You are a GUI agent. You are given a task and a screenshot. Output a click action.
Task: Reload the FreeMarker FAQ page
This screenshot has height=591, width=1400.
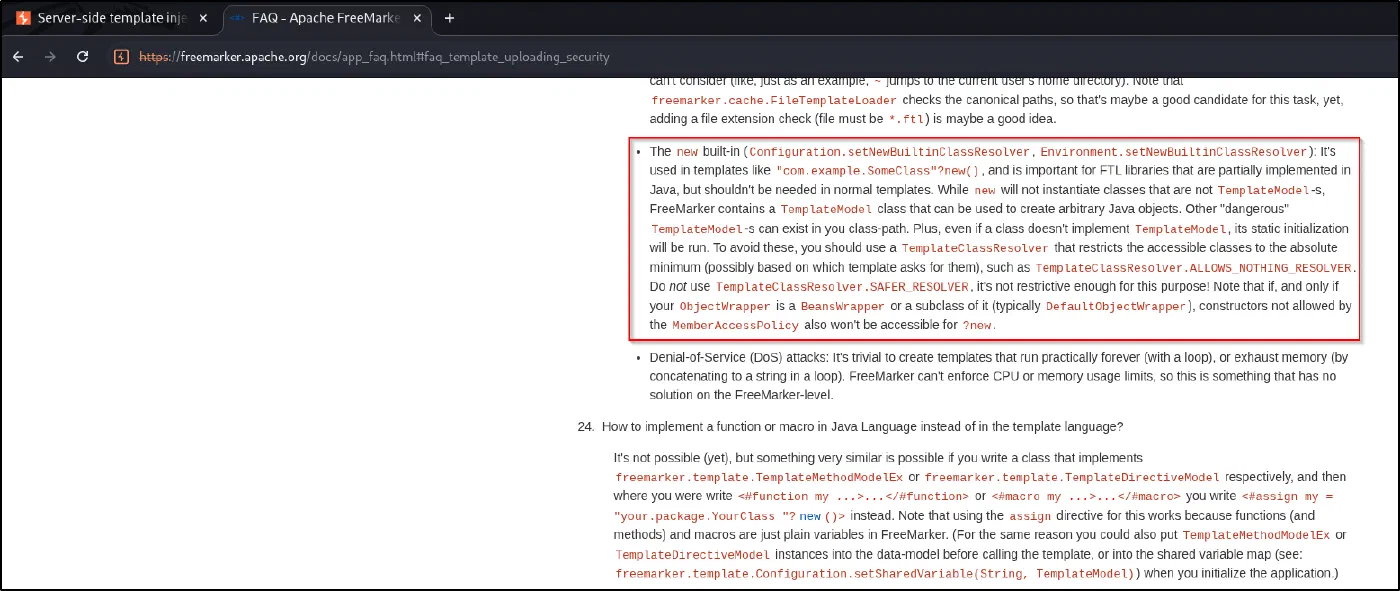tap(83, 57)
